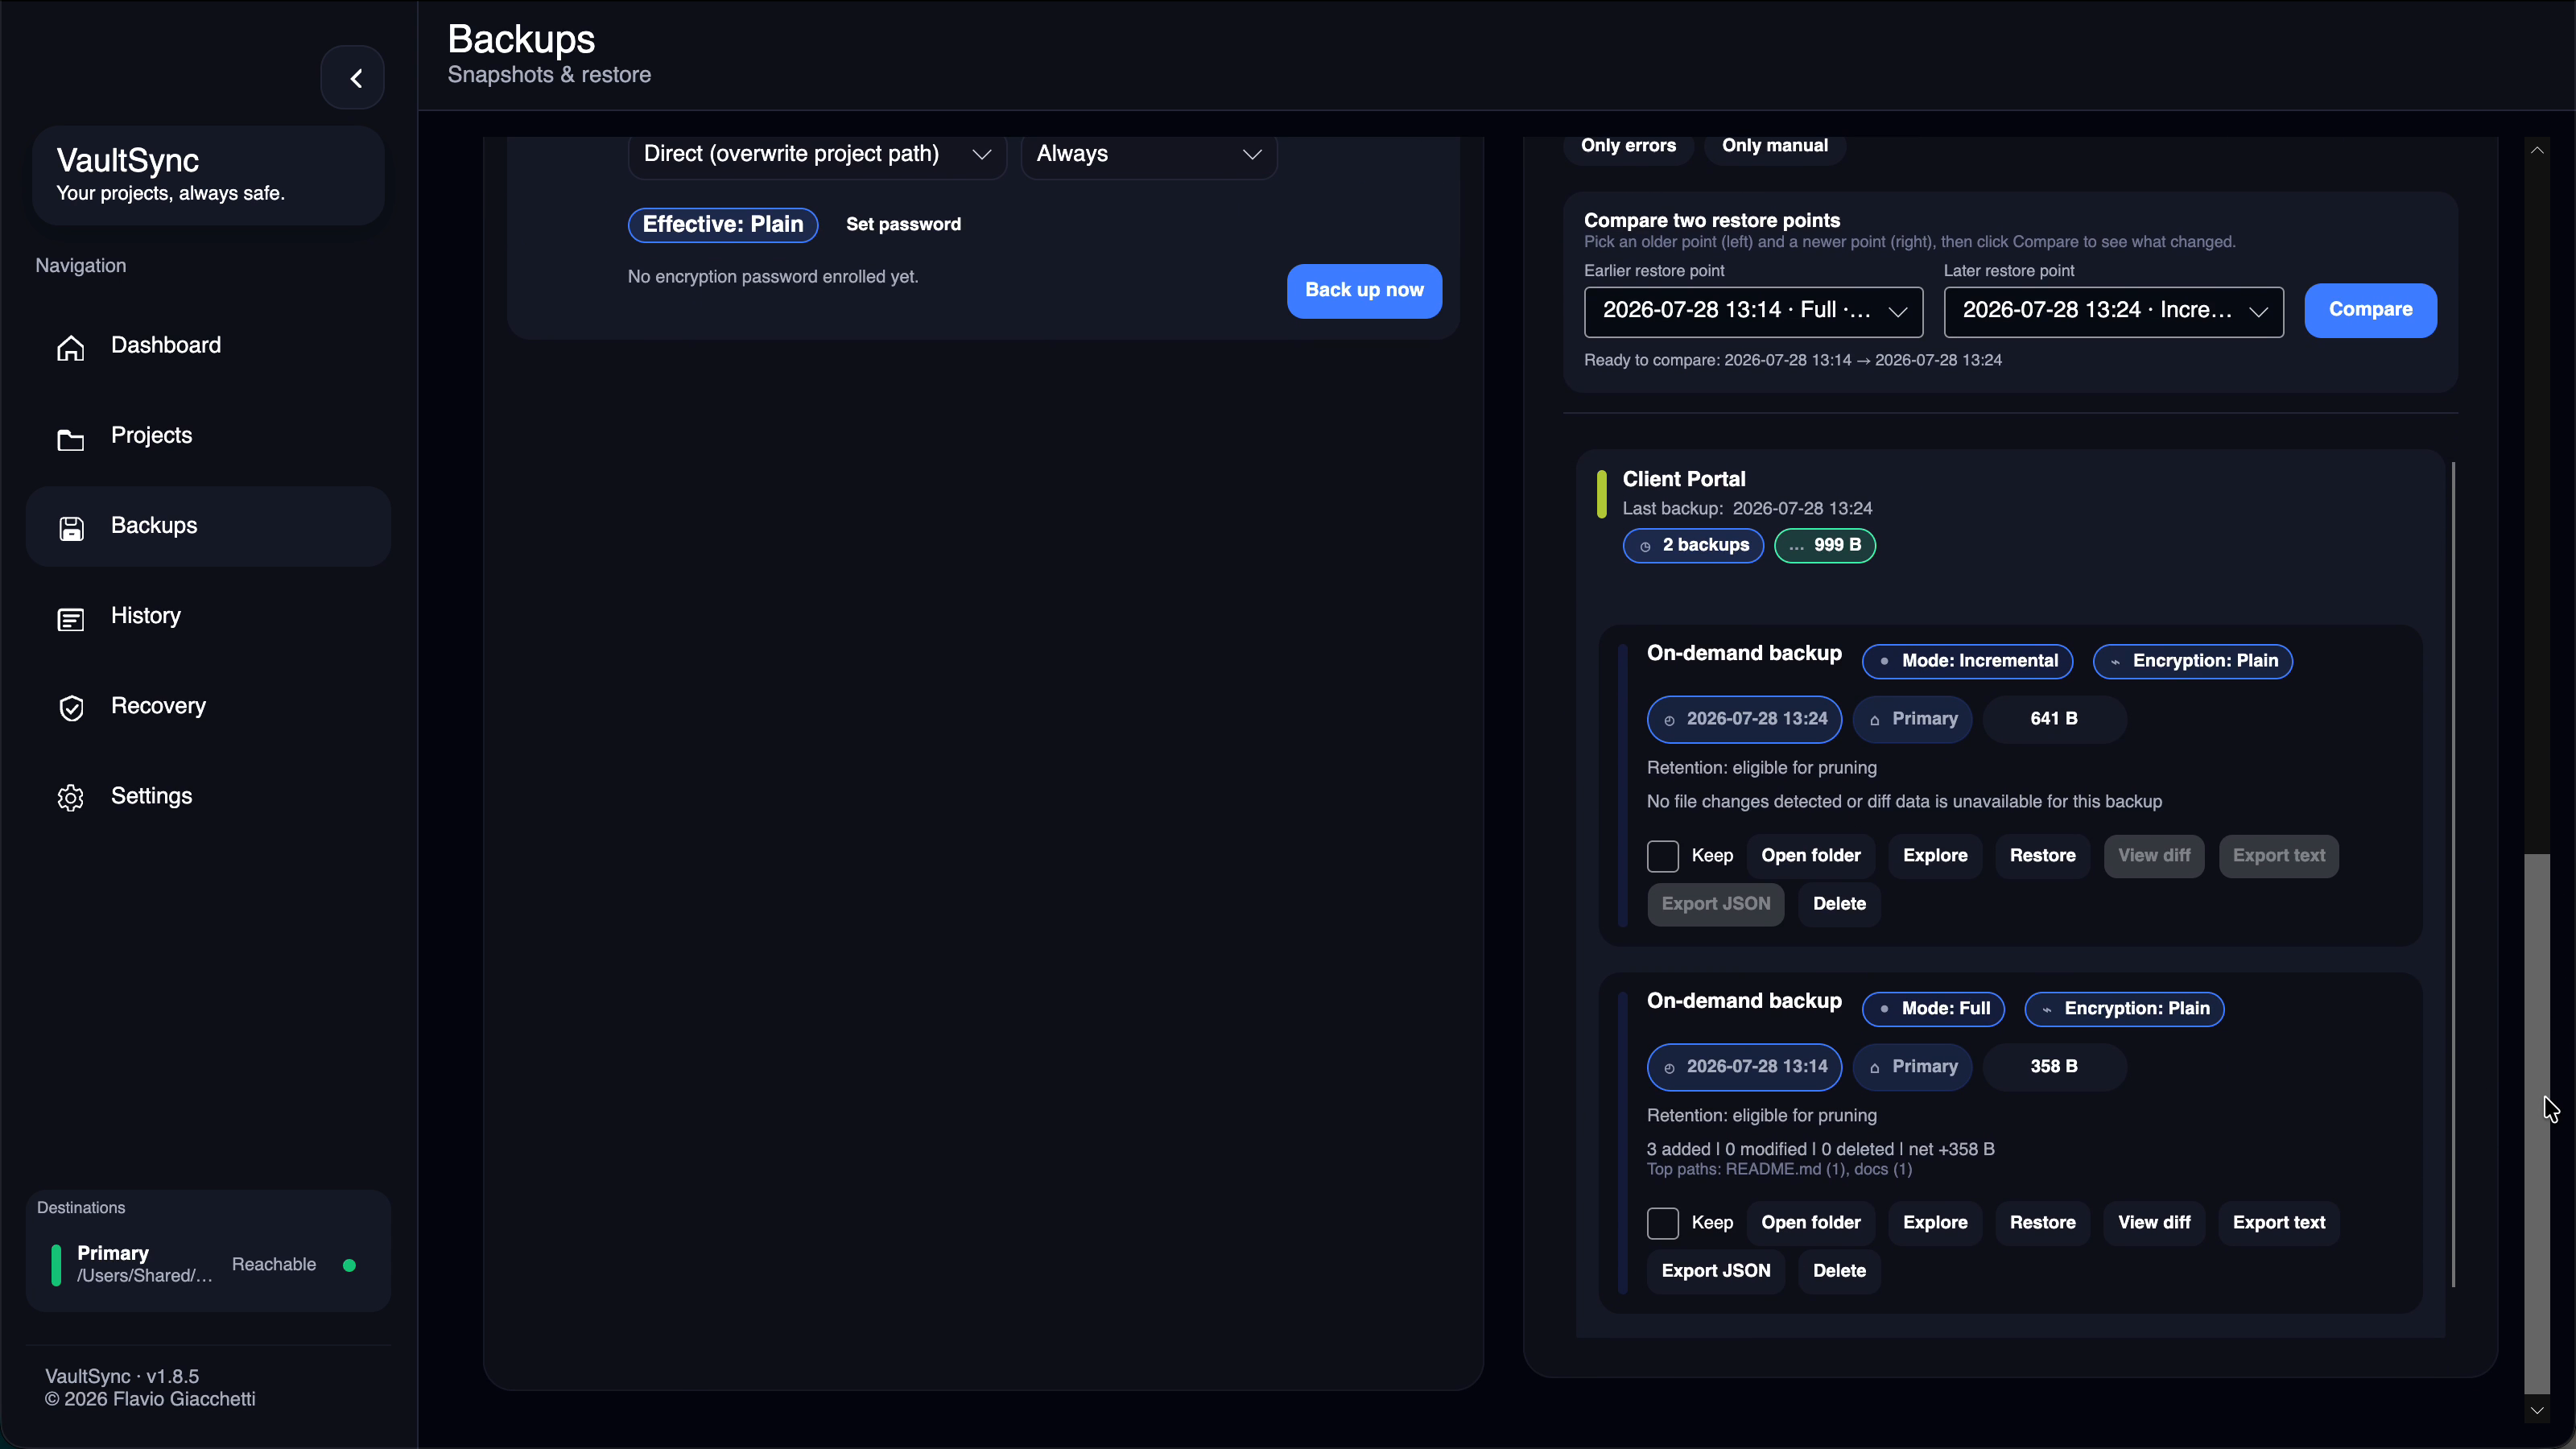This screenshot has width=2576, height=1449.
Task: Click the Effective: Plain badge
Action: (722, 225)
